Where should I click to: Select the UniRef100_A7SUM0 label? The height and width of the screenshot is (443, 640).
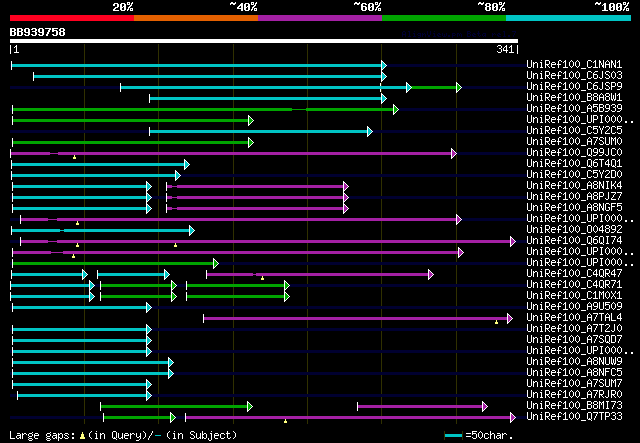(574, 141)
